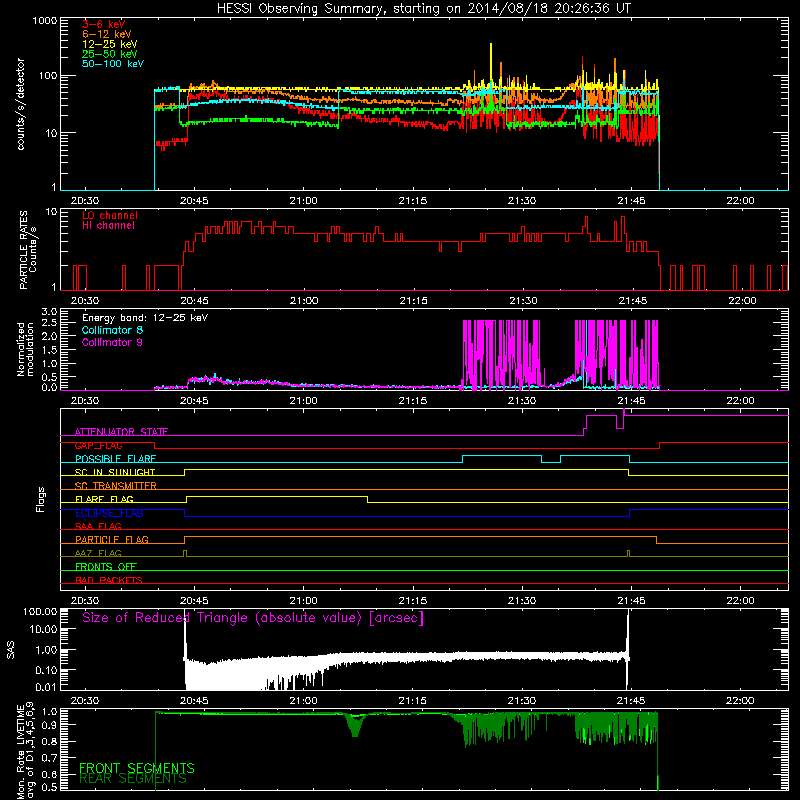Select the 3-6 keV legend label
The width and height of the screenshot is (800, 800).
(x=104, y=24)
